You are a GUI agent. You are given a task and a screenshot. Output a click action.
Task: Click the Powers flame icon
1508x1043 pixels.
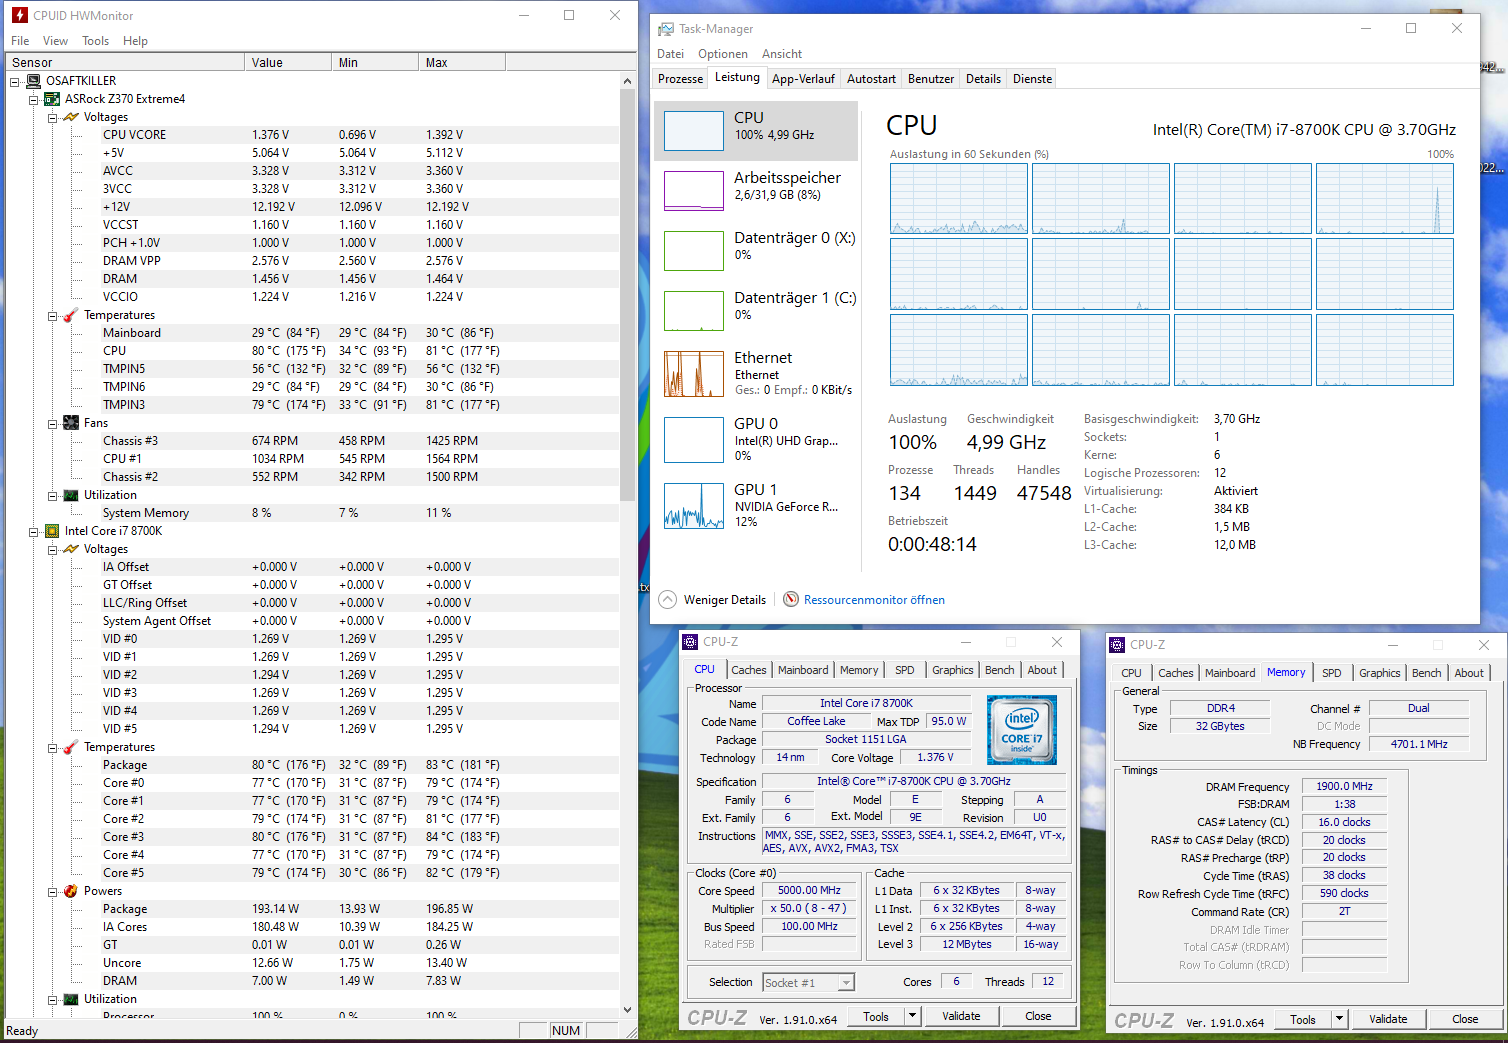pyautogui.click(x=71, y=891)
